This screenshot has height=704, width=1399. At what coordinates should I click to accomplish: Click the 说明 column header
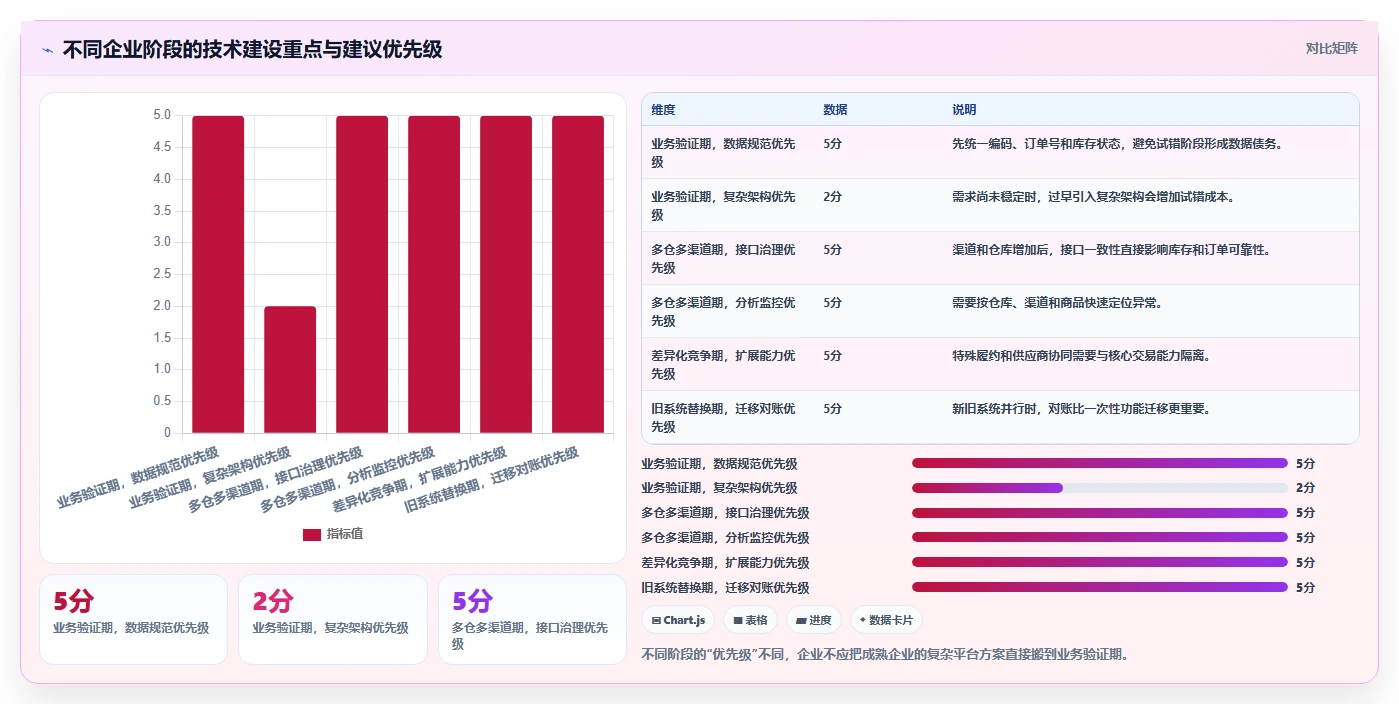(x=964, y=110)
